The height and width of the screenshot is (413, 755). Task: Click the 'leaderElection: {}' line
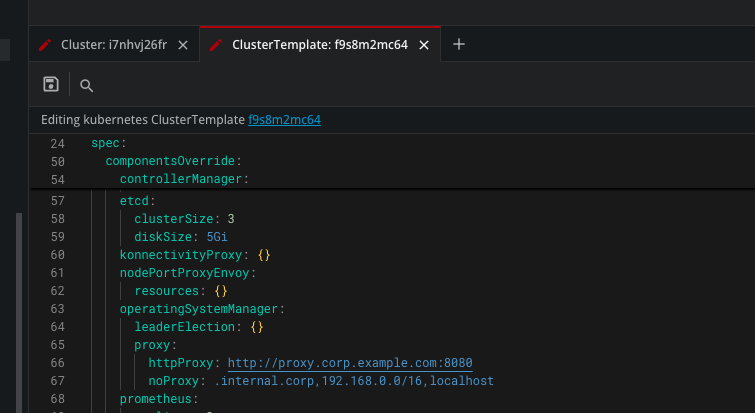(x=199, y=327)
